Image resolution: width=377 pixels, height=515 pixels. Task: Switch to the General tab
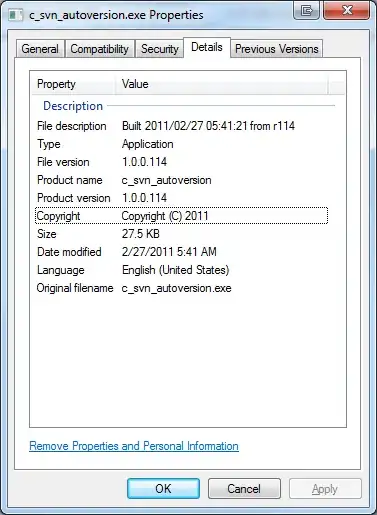40,49
